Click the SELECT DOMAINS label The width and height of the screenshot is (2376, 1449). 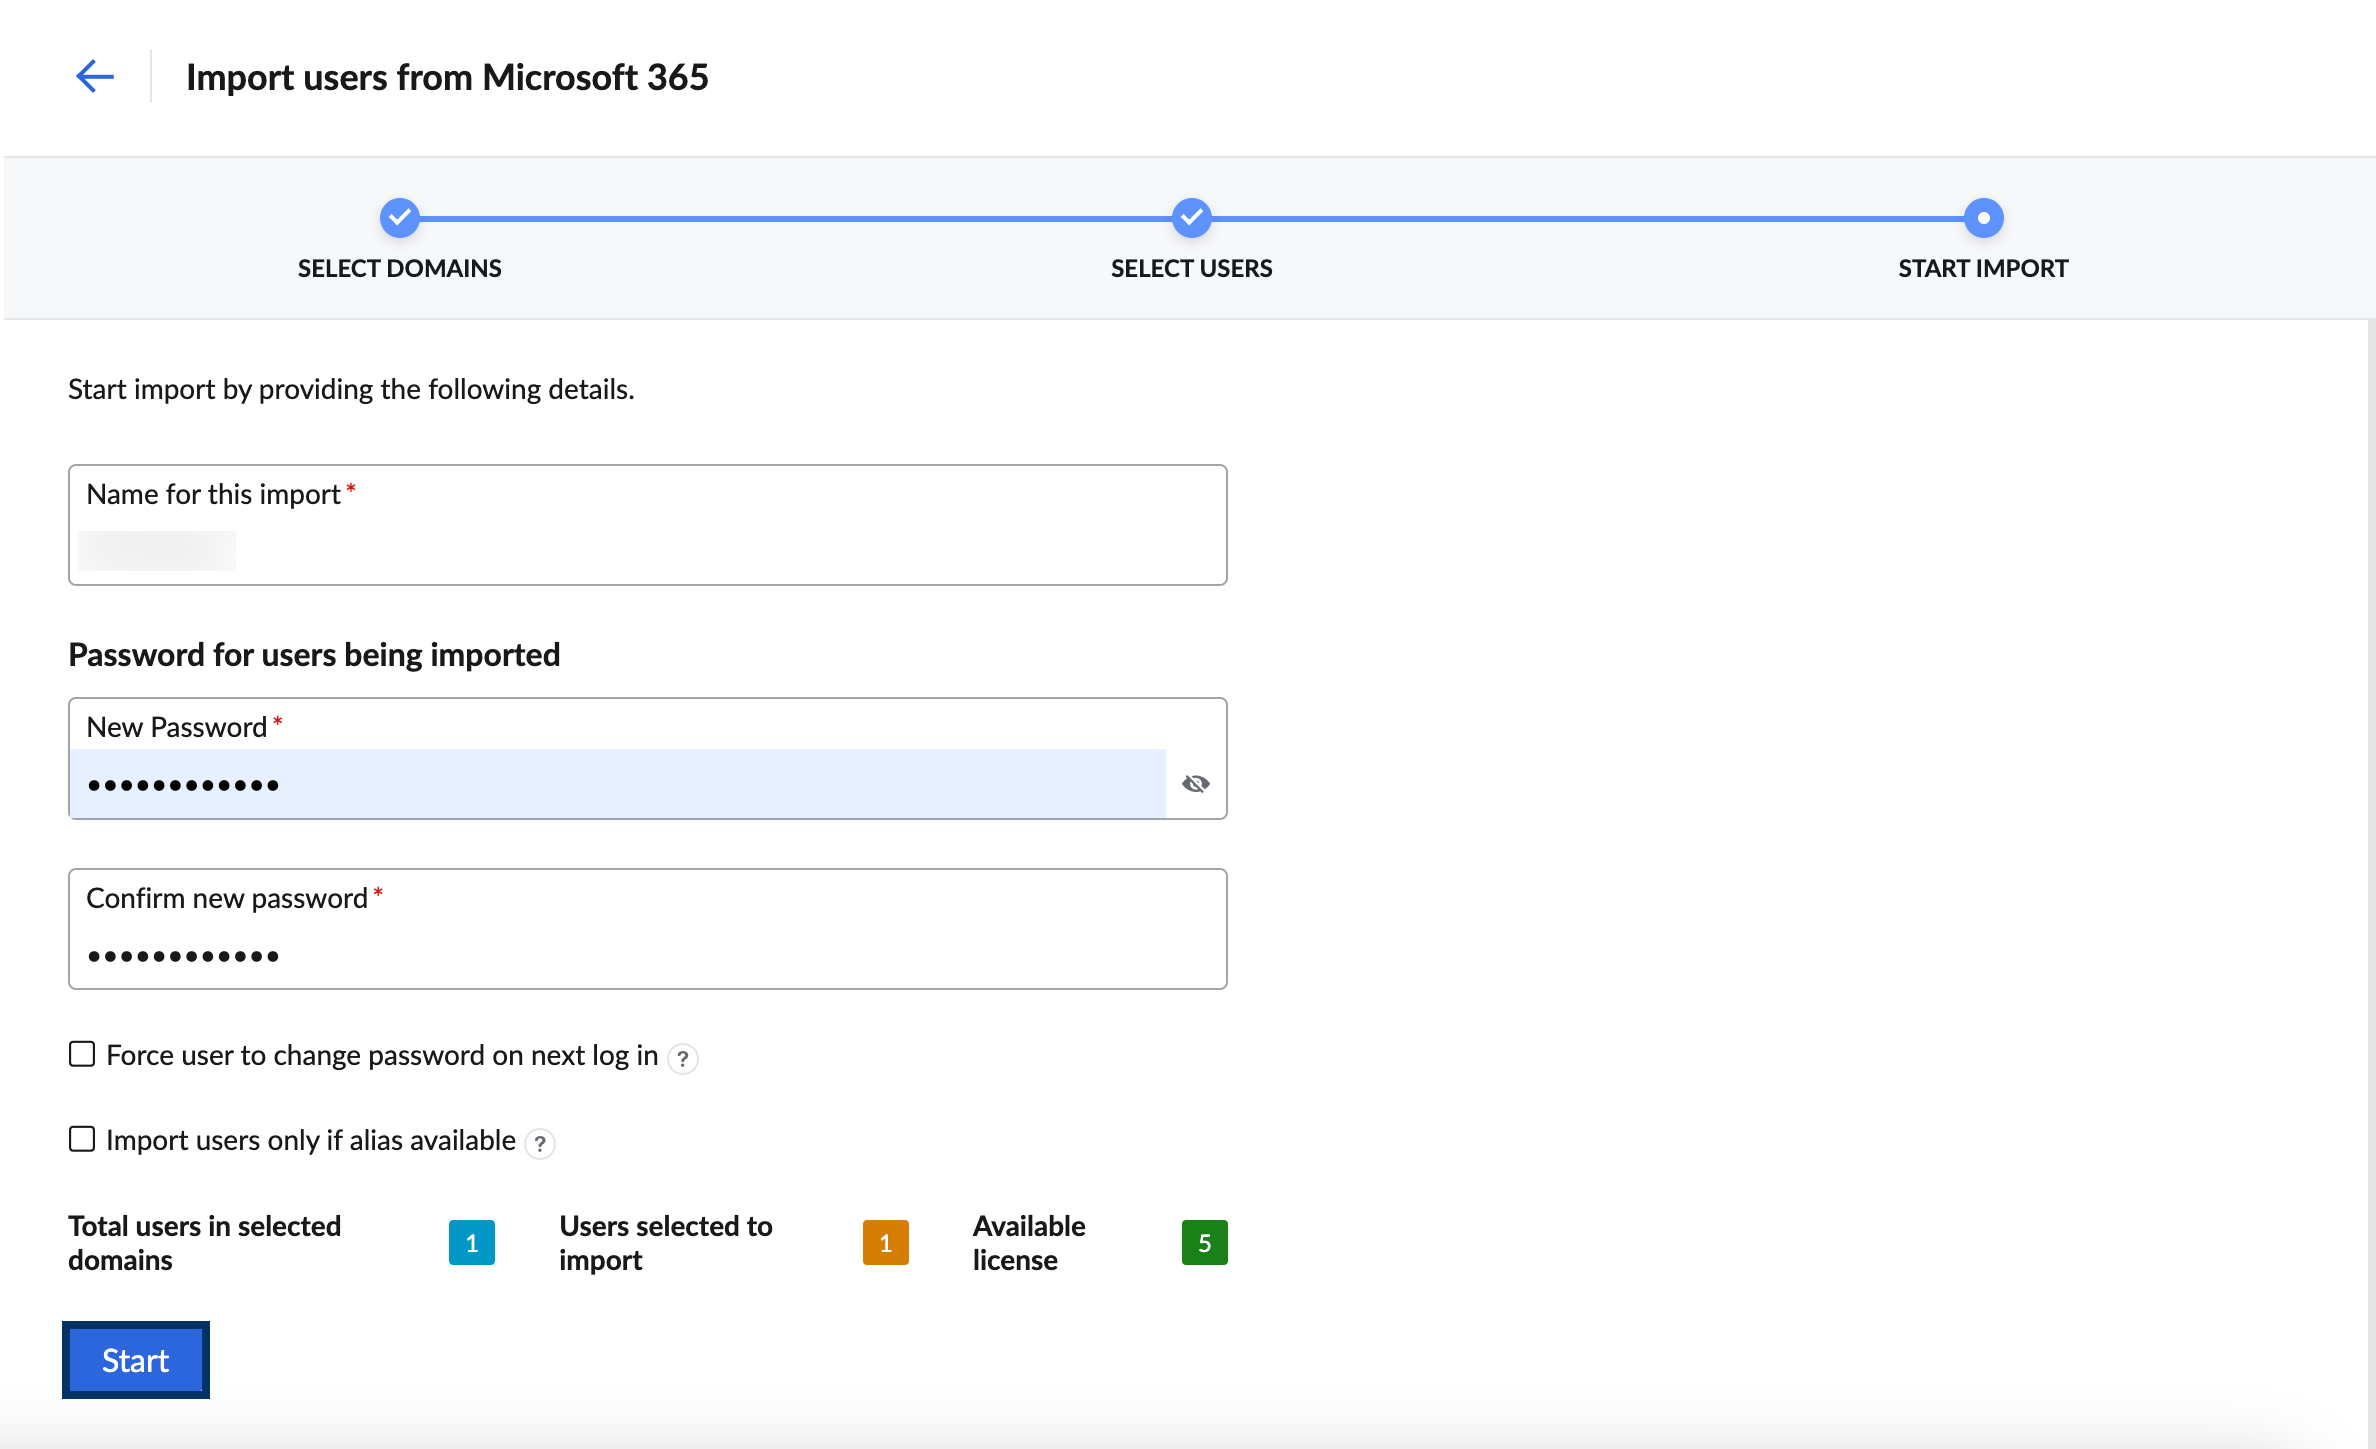pos(400,268)
